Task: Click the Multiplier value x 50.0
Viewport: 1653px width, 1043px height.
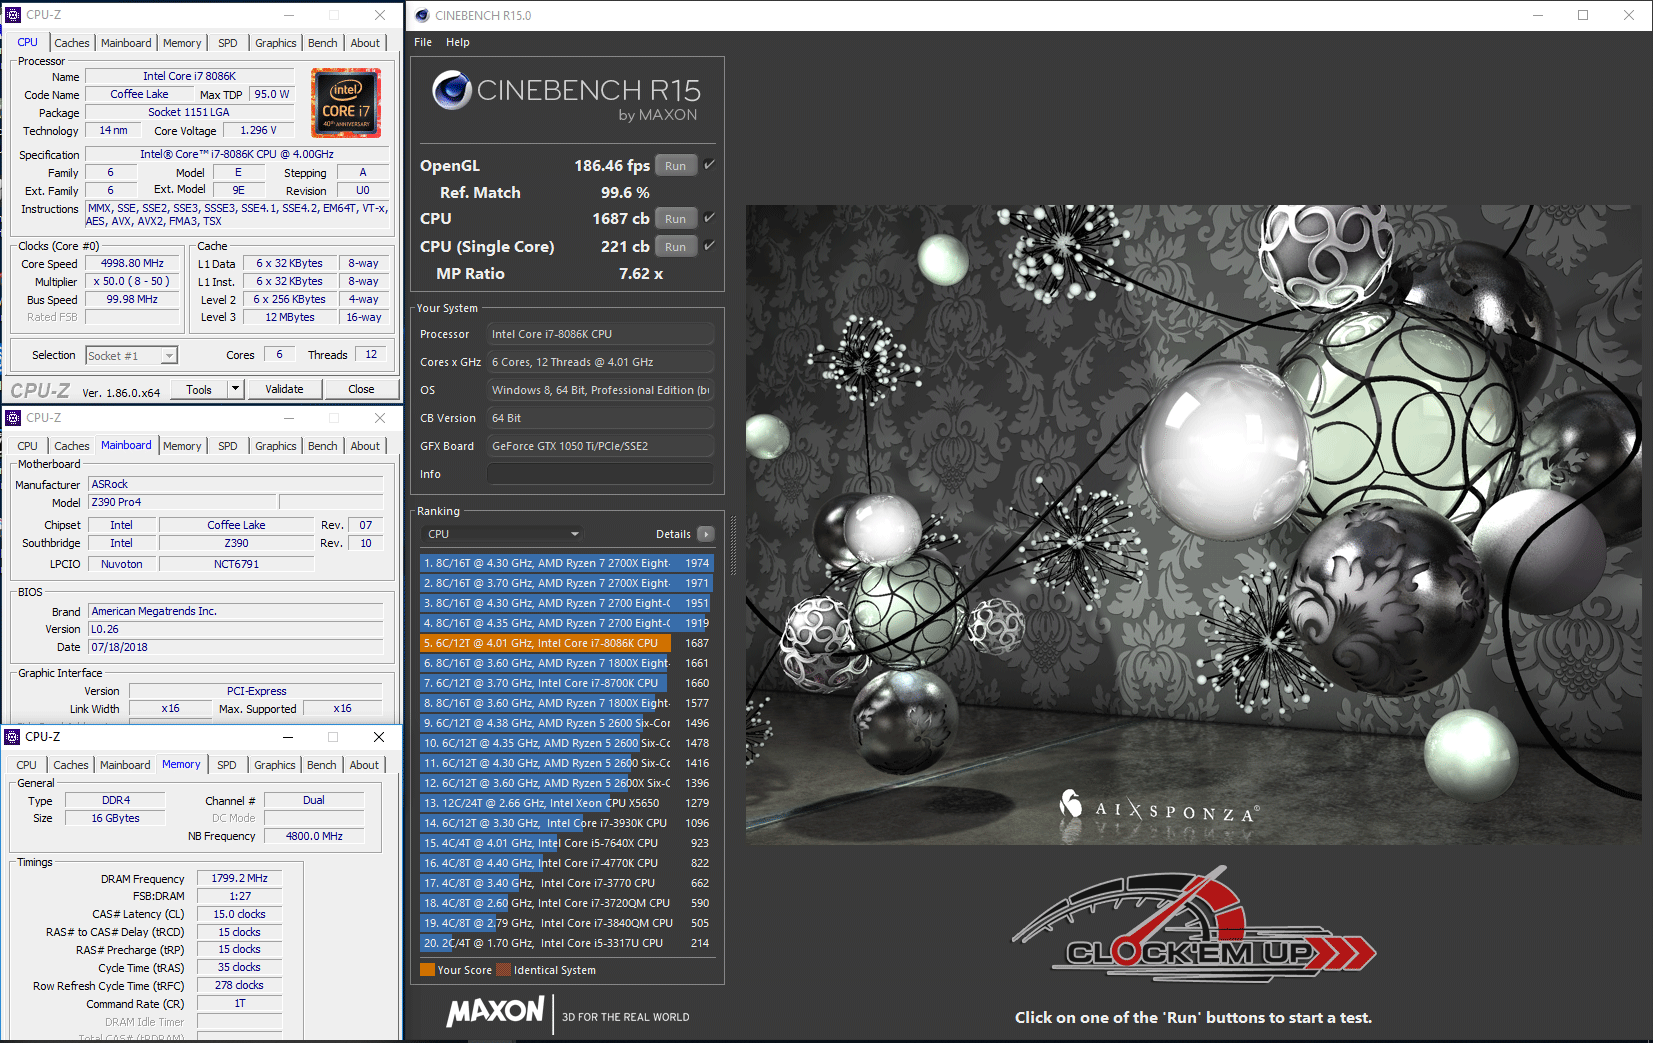Action: pos(132,281)
